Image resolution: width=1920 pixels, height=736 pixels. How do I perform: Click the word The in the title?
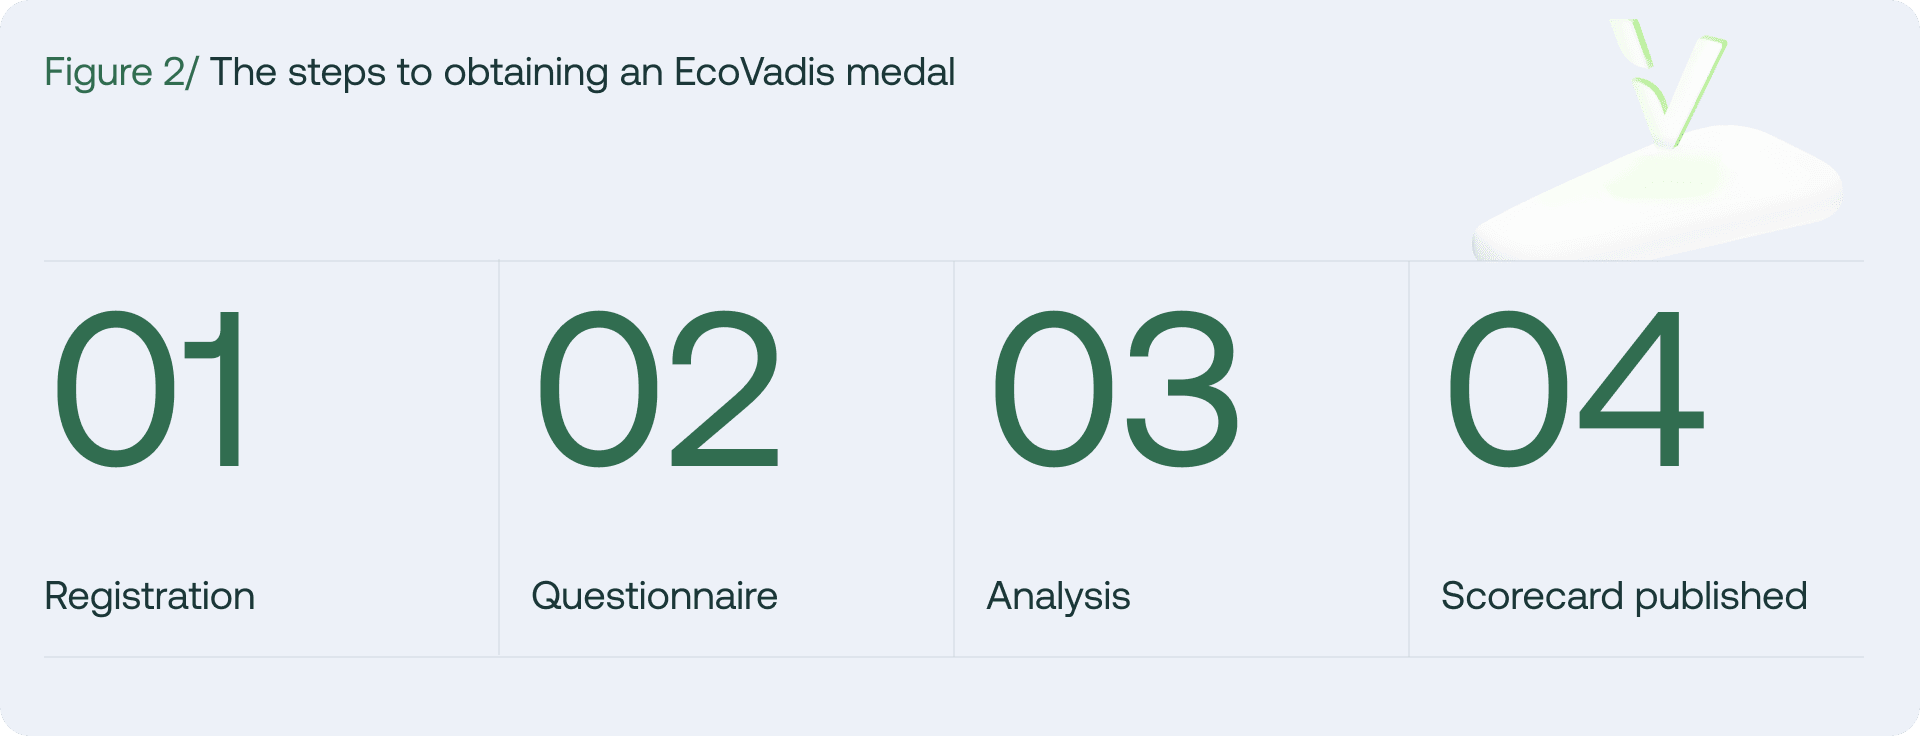point(243,72)
